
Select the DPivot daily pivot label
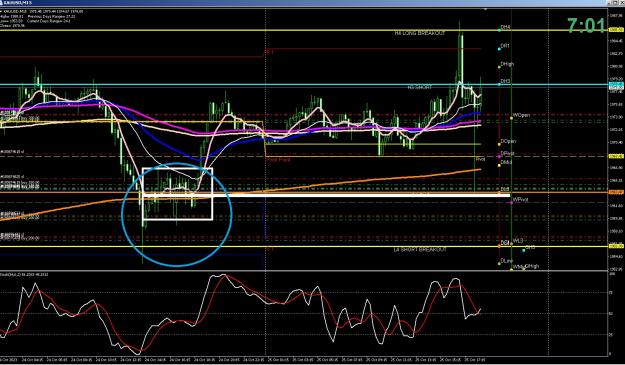tap(507, 153)
